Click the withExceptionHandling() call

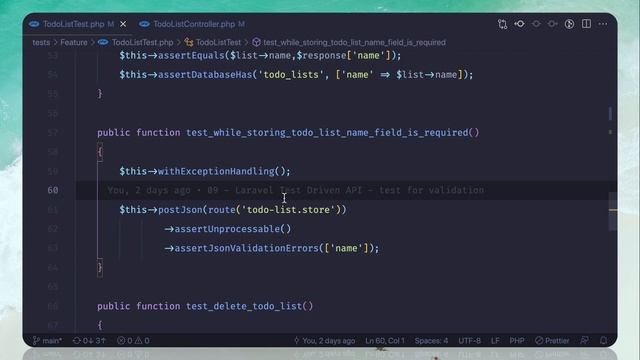[x=224, y=171]
